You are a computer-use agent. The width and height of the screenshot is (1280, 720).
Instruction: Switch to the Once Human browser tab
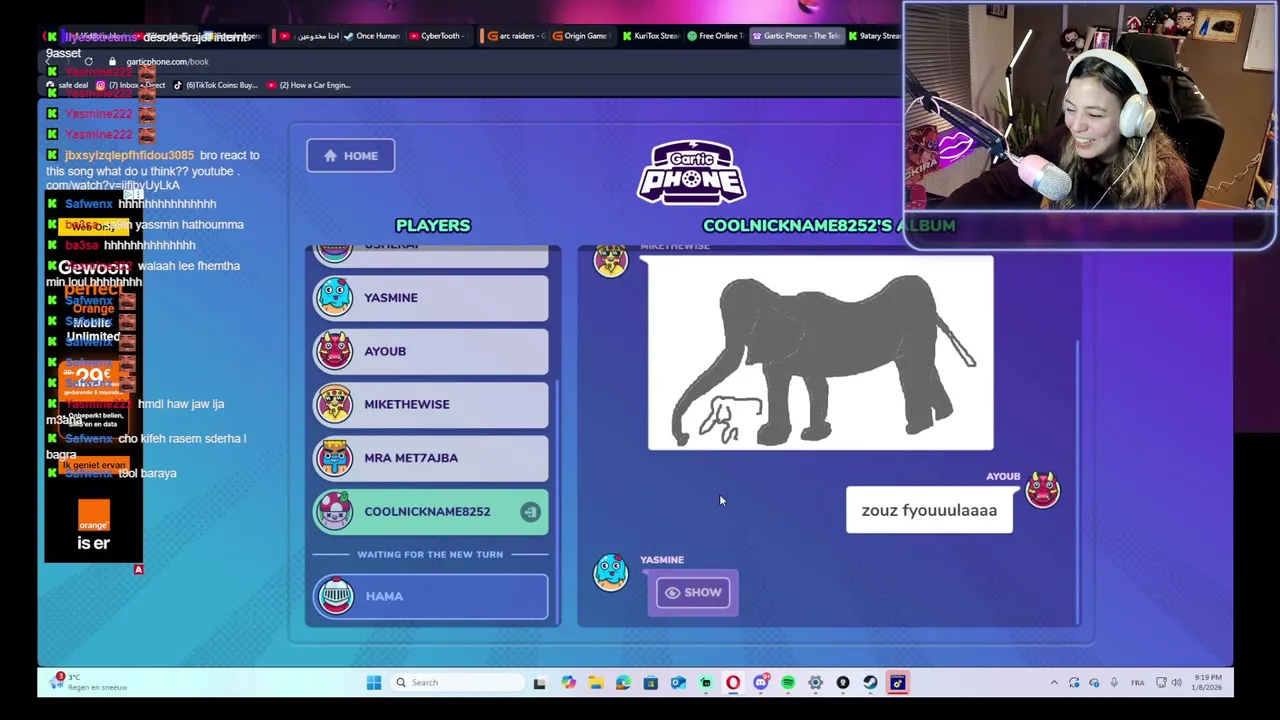[370, 36]
